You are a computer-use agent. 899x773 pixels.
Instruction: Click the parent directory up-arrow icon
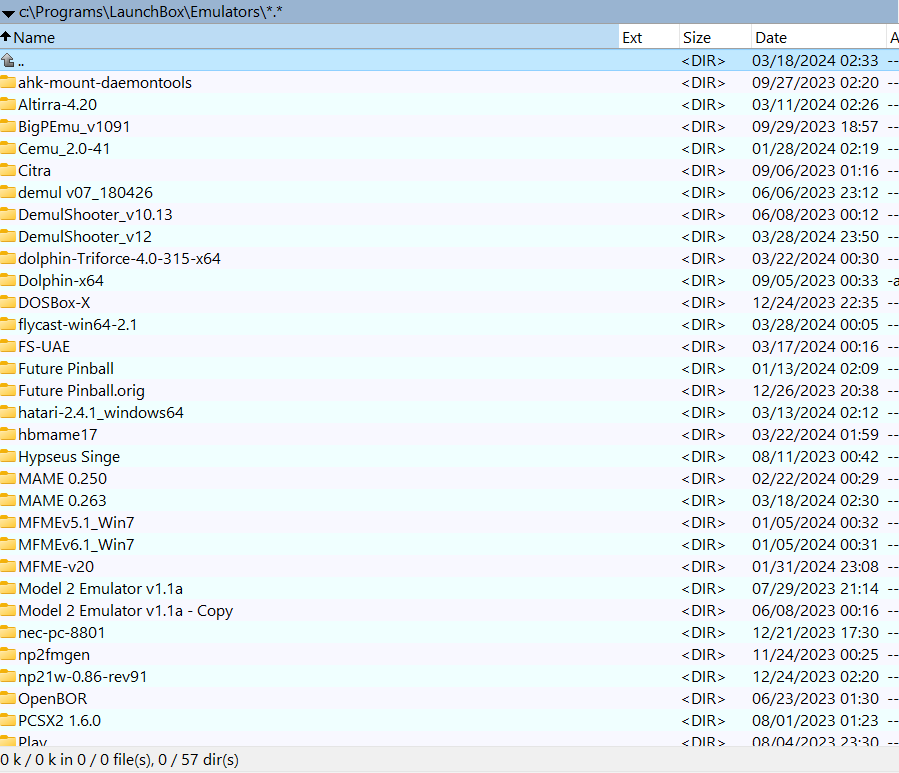(x=8, y=60)
